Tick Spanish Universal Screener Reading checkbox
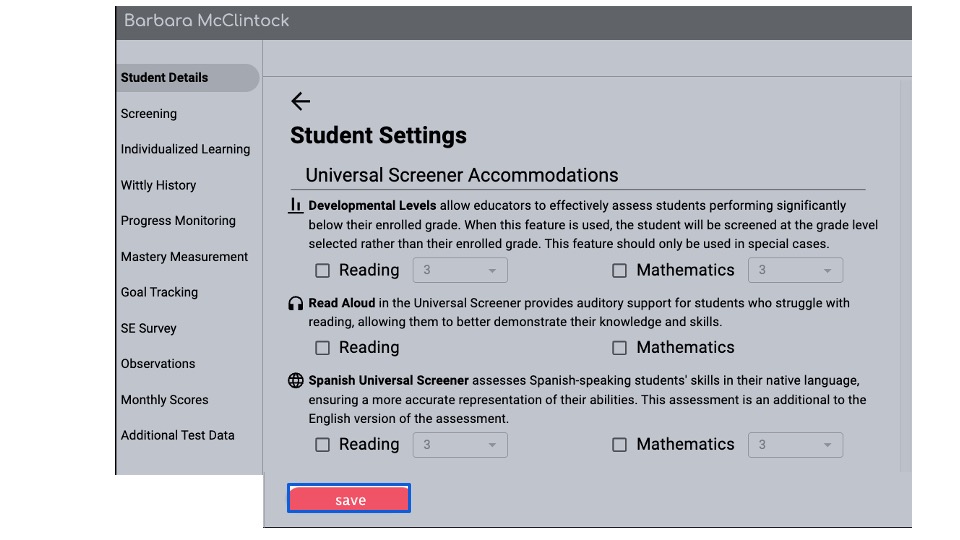Screen dimensions: 960x540 point(322,445)
